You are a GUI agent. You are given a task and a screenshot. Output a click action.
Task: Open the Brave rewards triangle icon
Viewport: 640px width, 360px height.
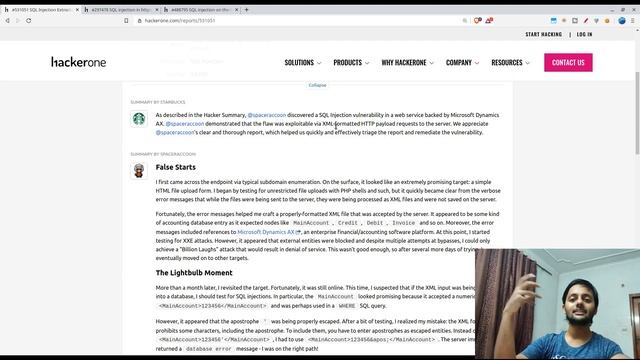click(489, 20)
